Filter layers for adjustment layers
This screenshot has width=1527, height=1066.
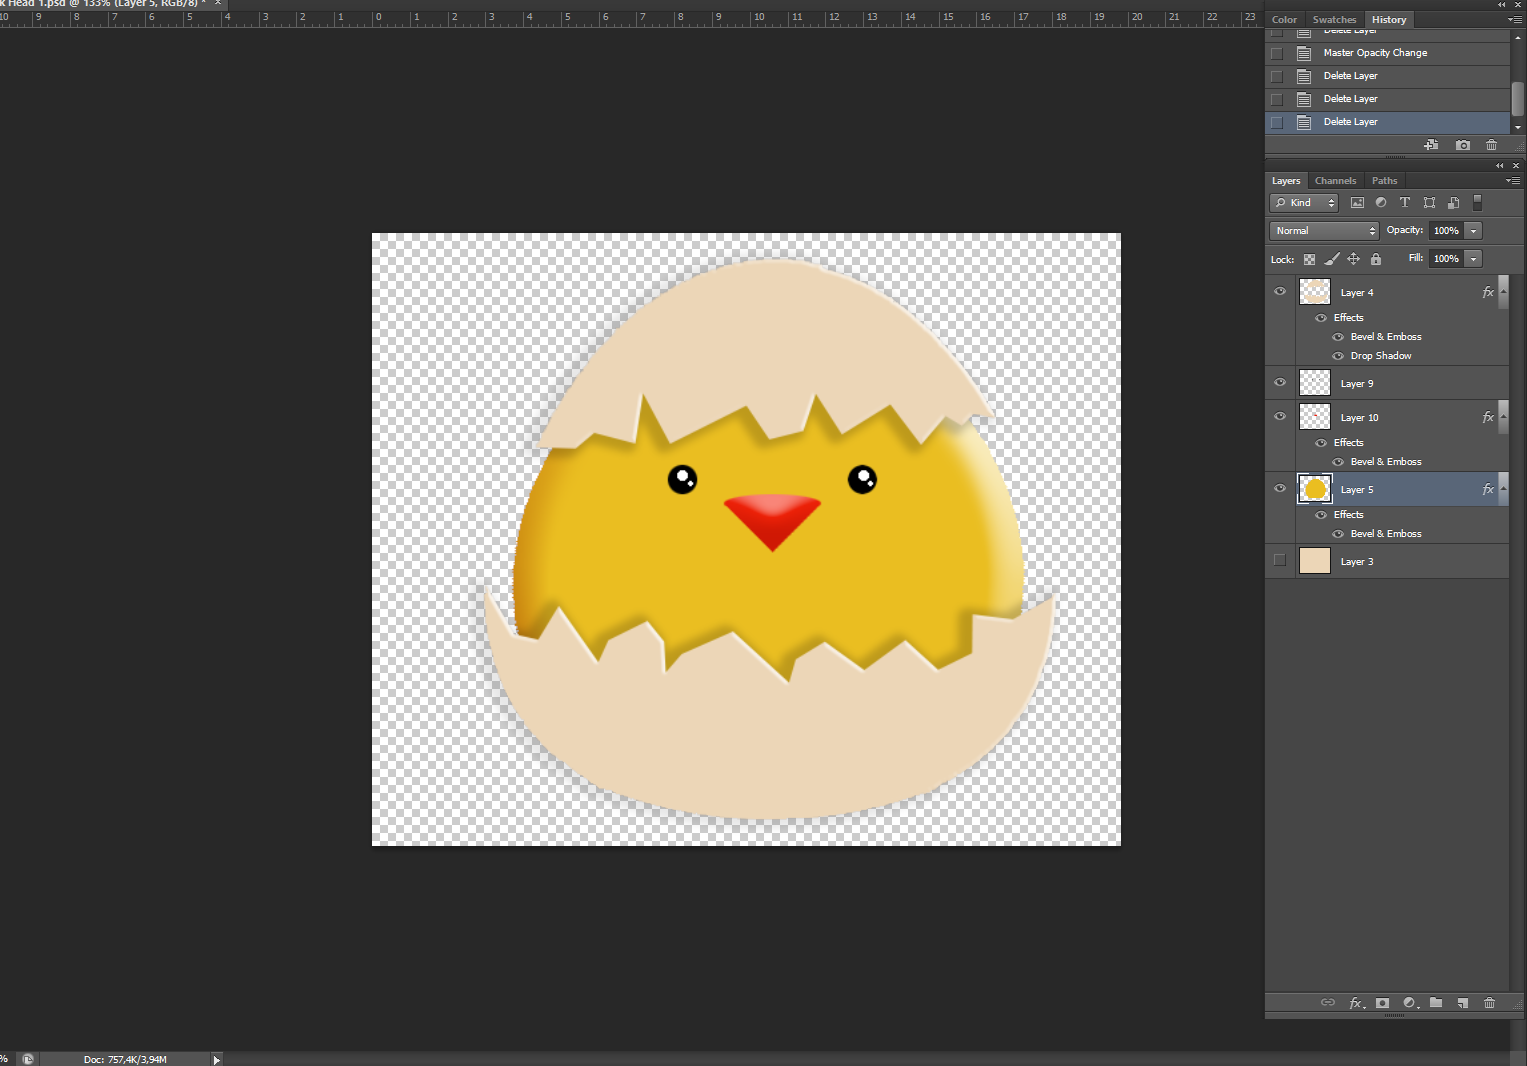(x=1381, y=203)
